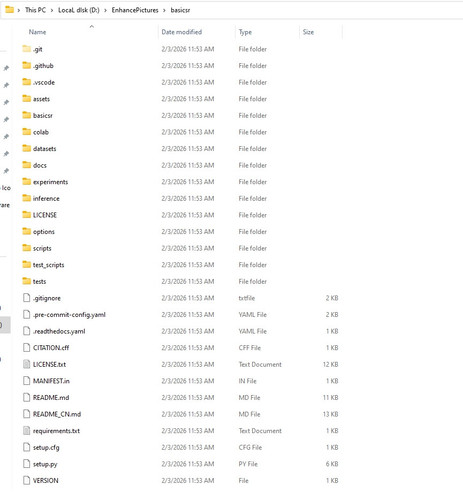Viewport: 463px width, 500px height.
Task: Navigate to EnhancePictures breadcrumb
Action: [x=135, y=10]
